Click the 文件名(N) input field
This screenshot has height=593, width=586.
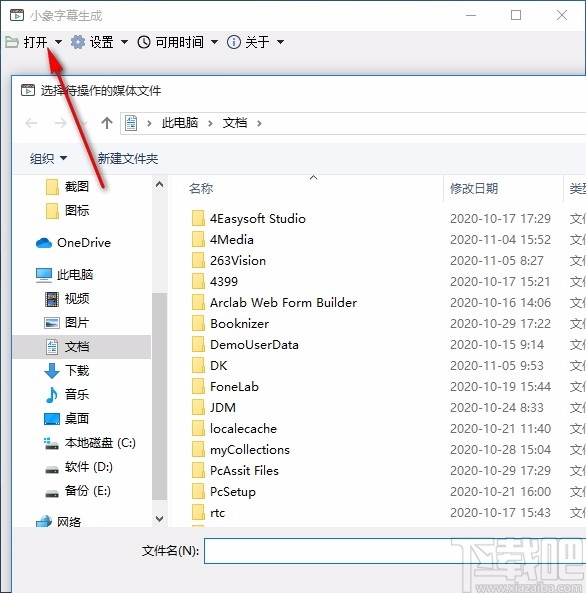pyautogui.click(x=395, y=551)
